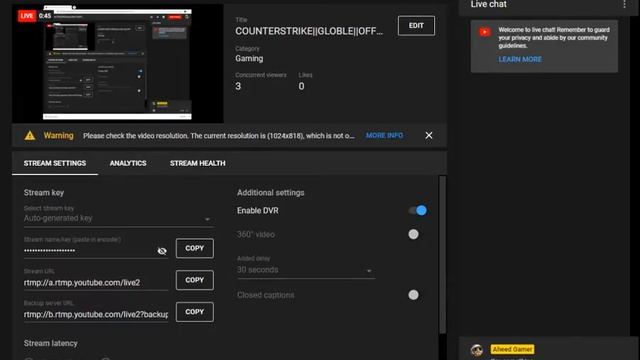This screenshot has width=640, height=360.
Task: Click the Aheed Gamer name badge
Action: [512, 349]
